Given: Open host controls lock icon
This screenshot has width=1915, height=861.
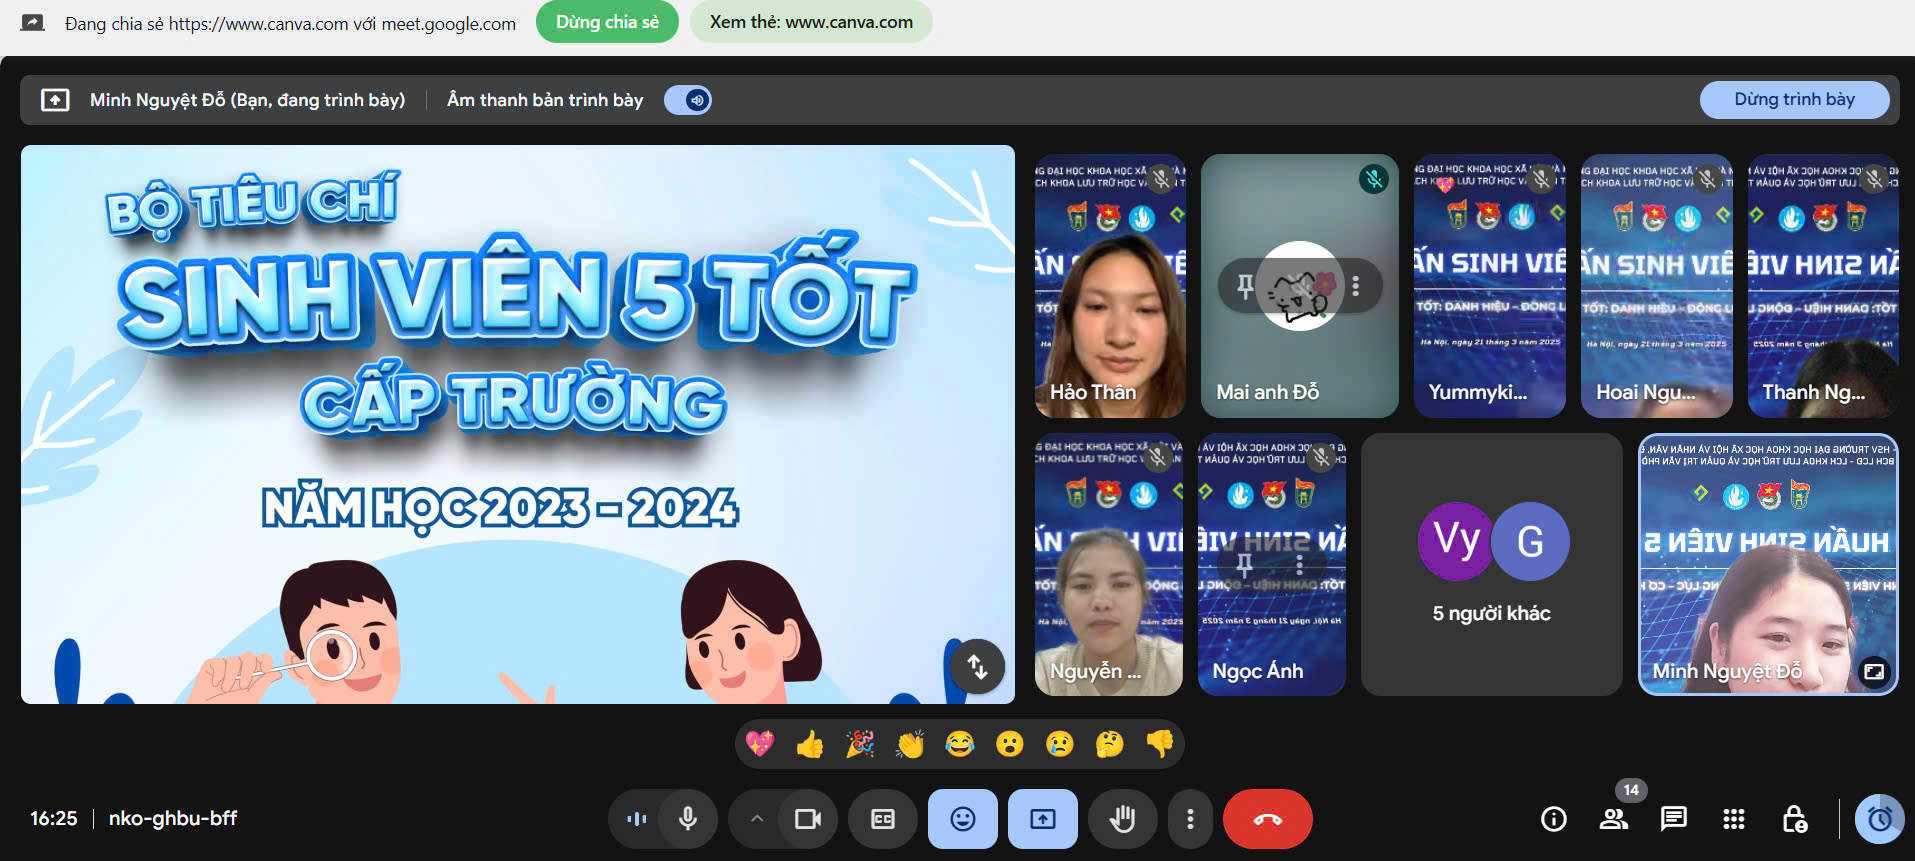Looking at the screenshot, I should click(1794, 819).
